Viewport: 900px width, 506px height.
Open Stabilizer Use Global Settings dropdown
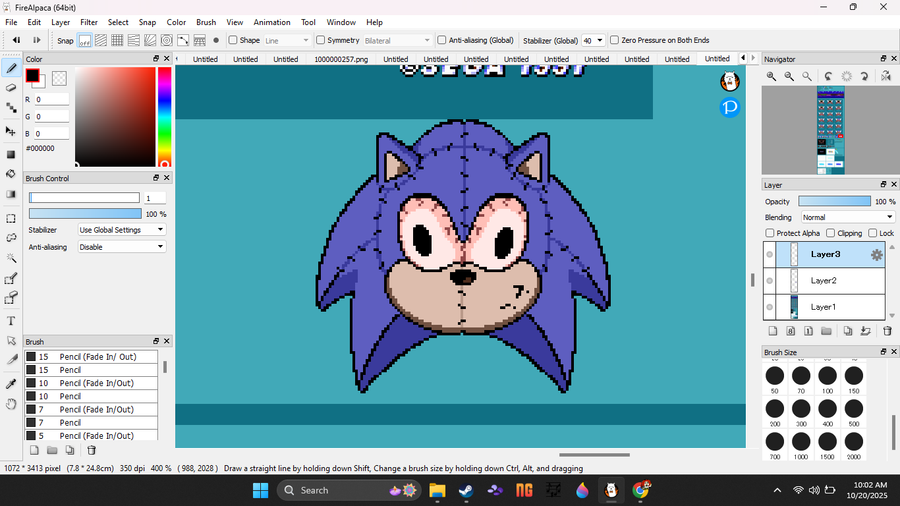coord(122,229)
